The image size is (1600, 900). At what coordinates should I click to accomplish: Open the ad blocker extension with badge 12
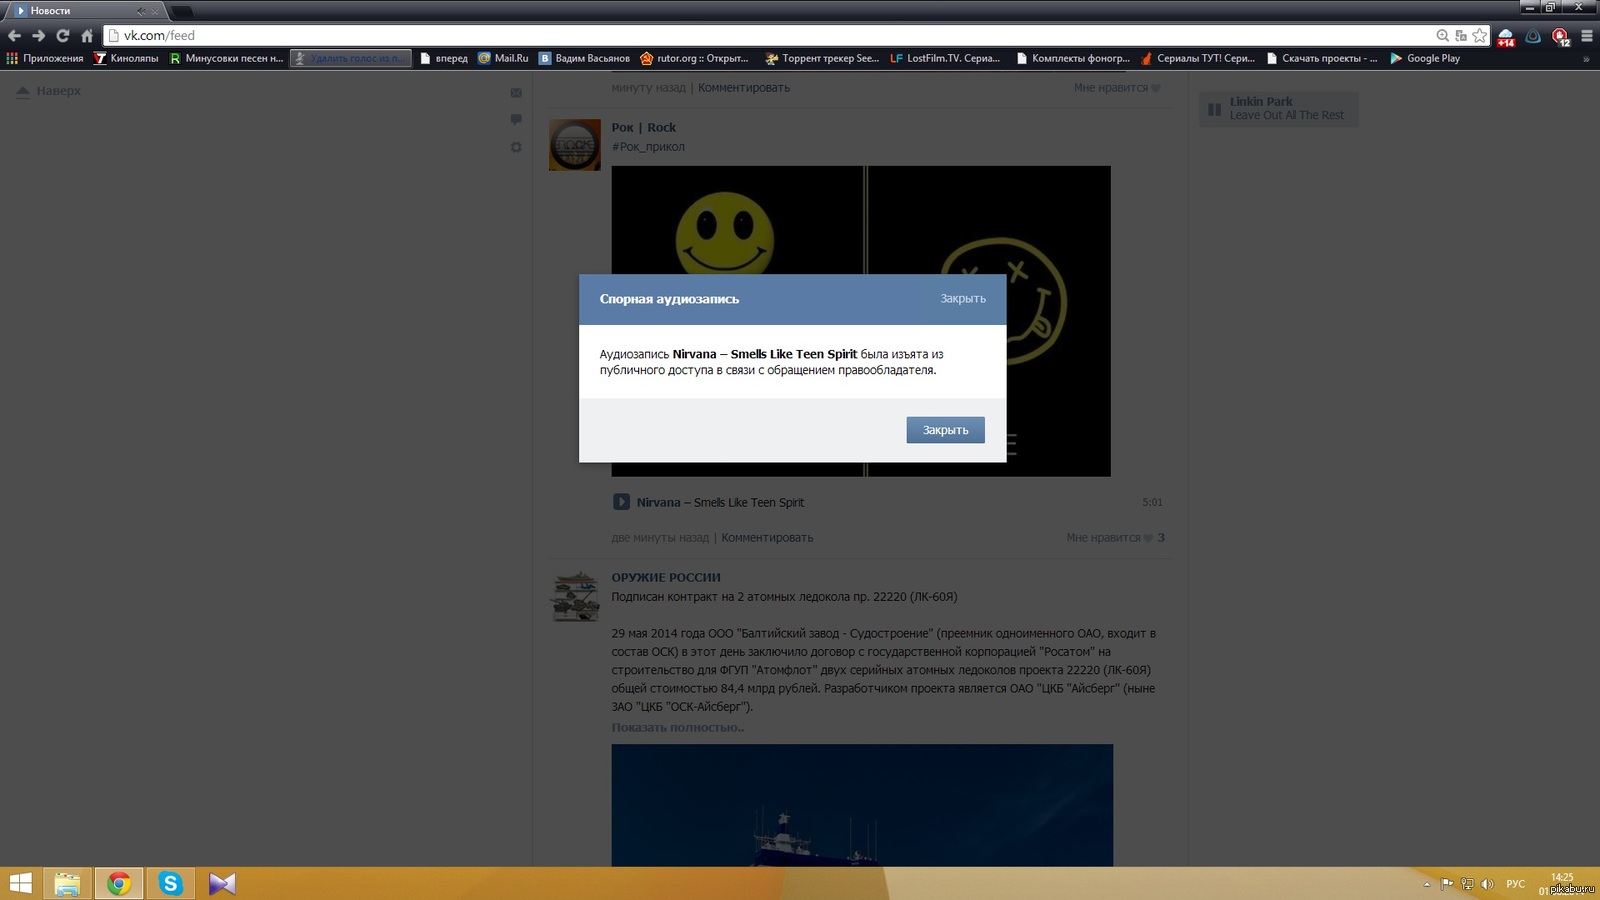[1560, 37]
